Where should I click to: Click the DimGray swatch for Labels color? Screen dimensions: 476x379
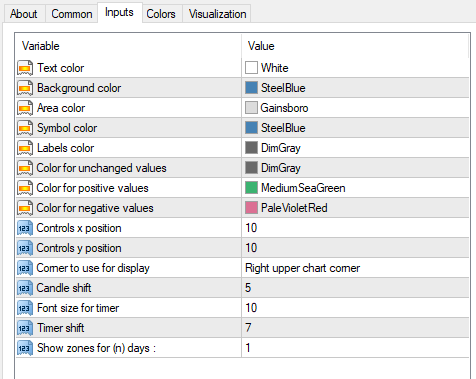coord(251,148)
